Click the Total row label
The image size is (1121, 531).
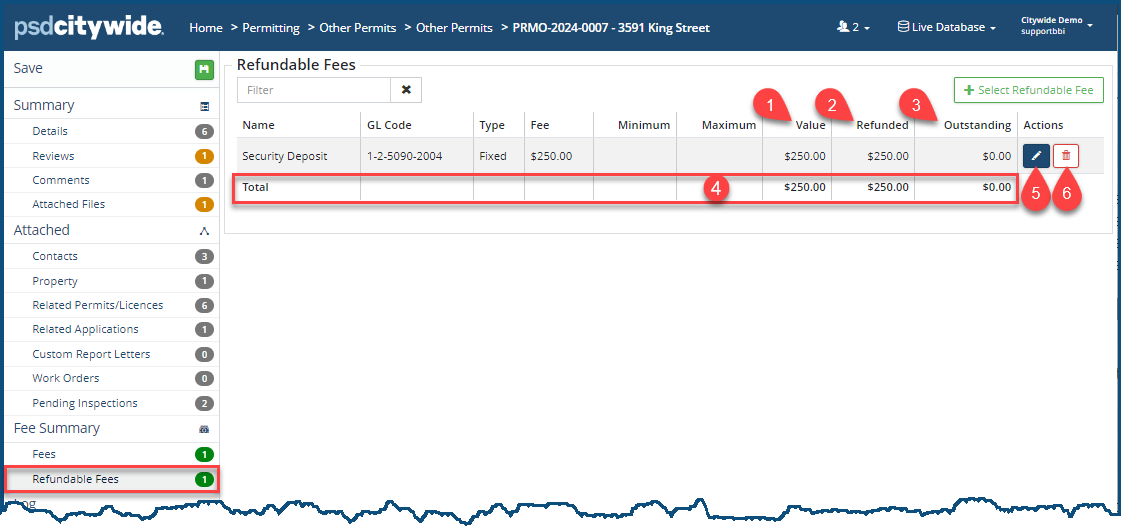(255, 187)
